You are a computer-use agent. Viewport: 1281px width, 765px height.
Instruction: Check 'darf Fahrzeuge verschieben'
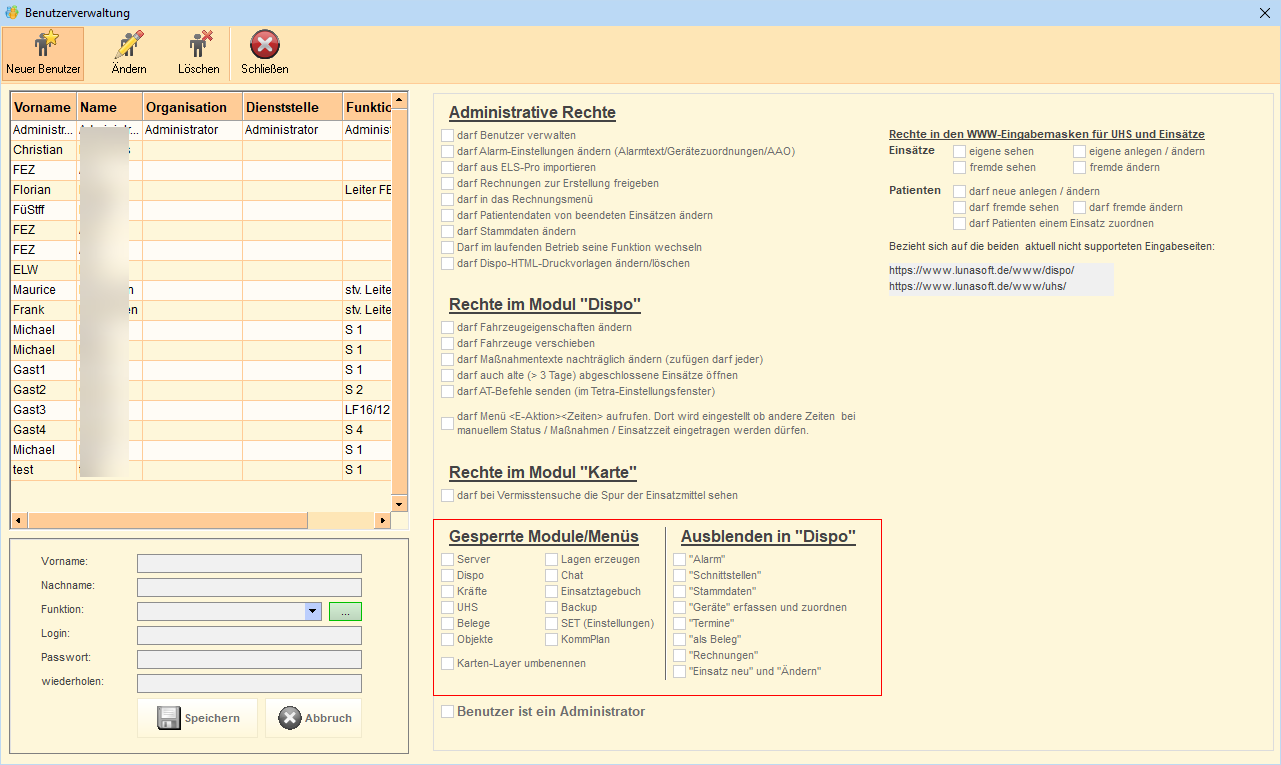(447, 343)
